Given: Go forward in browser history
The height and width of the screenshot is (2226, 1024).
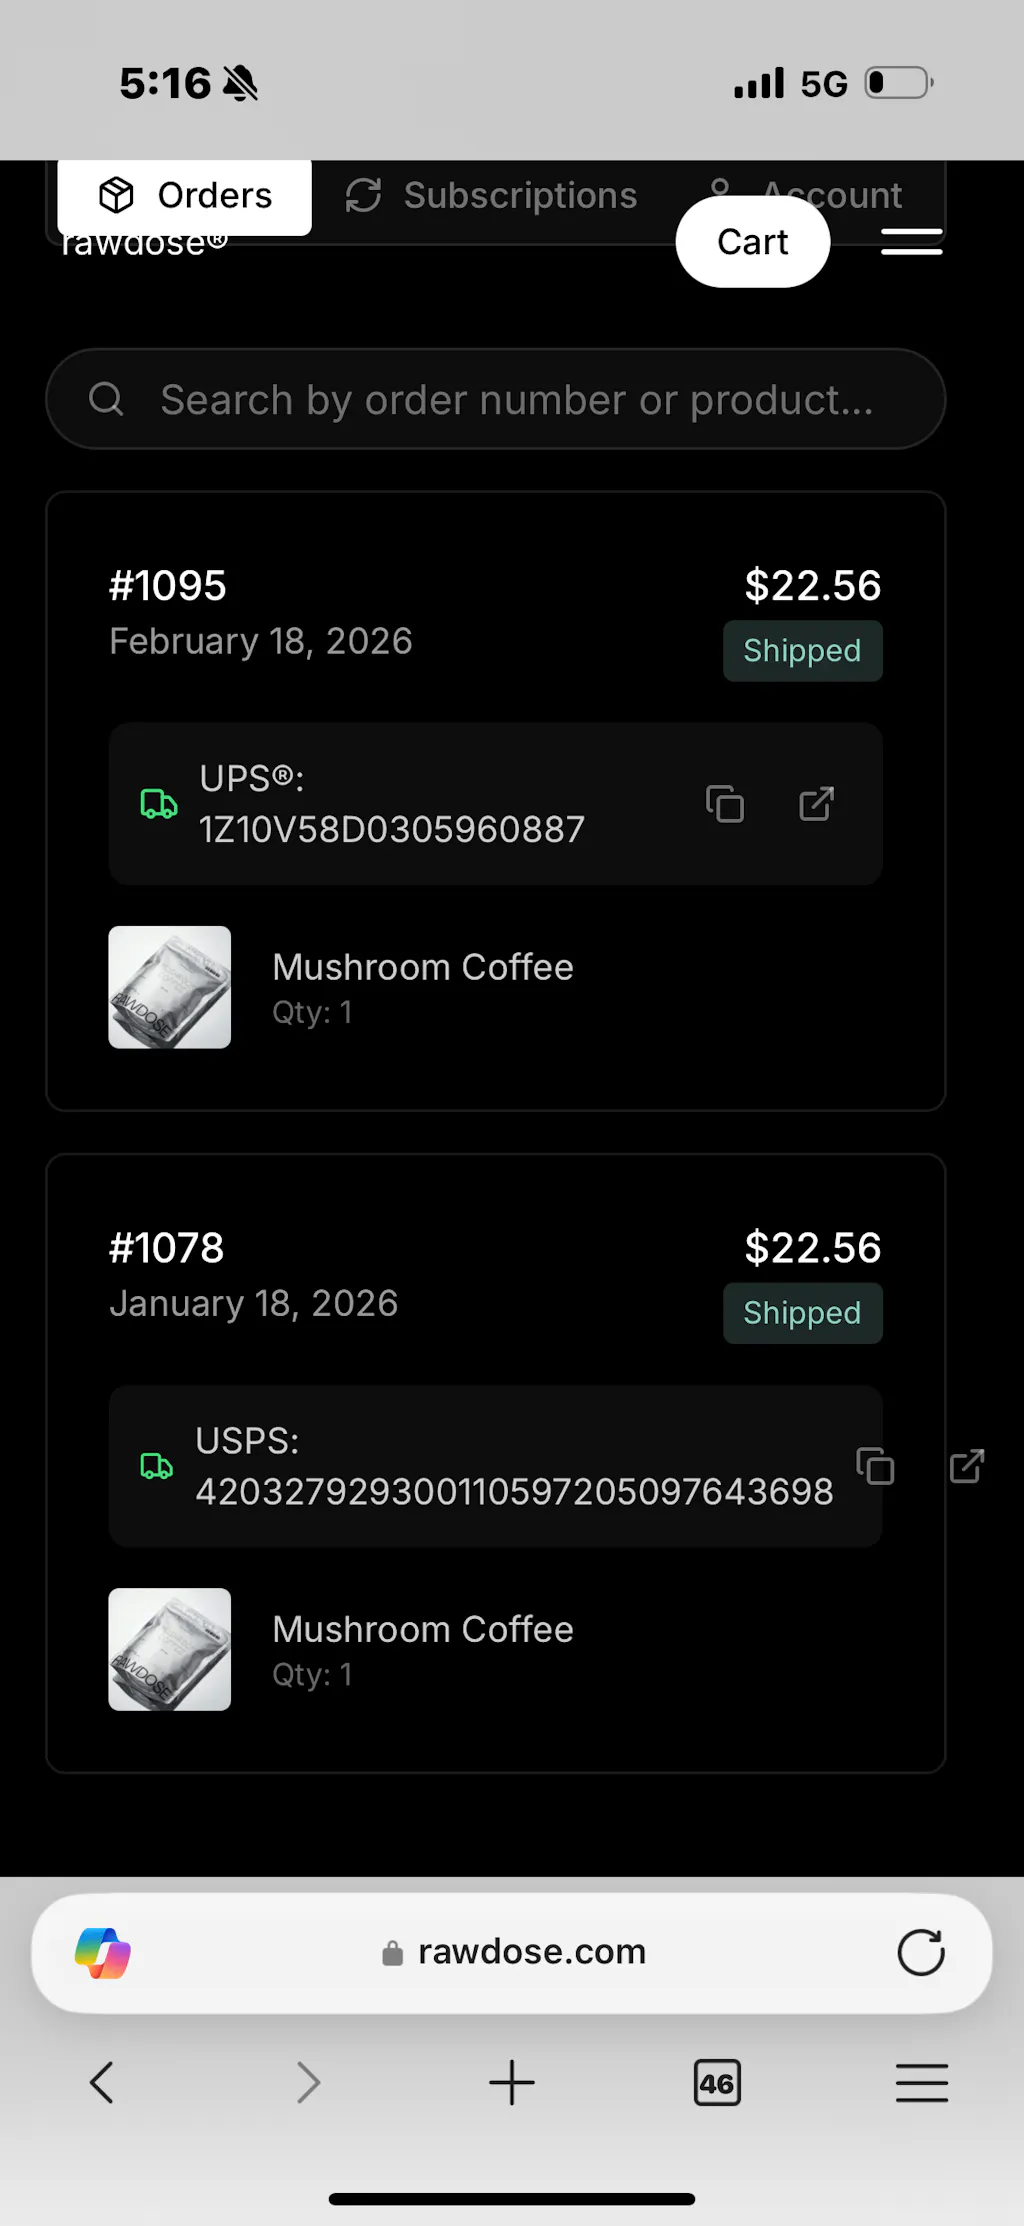Looking at the screenshot, I should coord(308,2083).
